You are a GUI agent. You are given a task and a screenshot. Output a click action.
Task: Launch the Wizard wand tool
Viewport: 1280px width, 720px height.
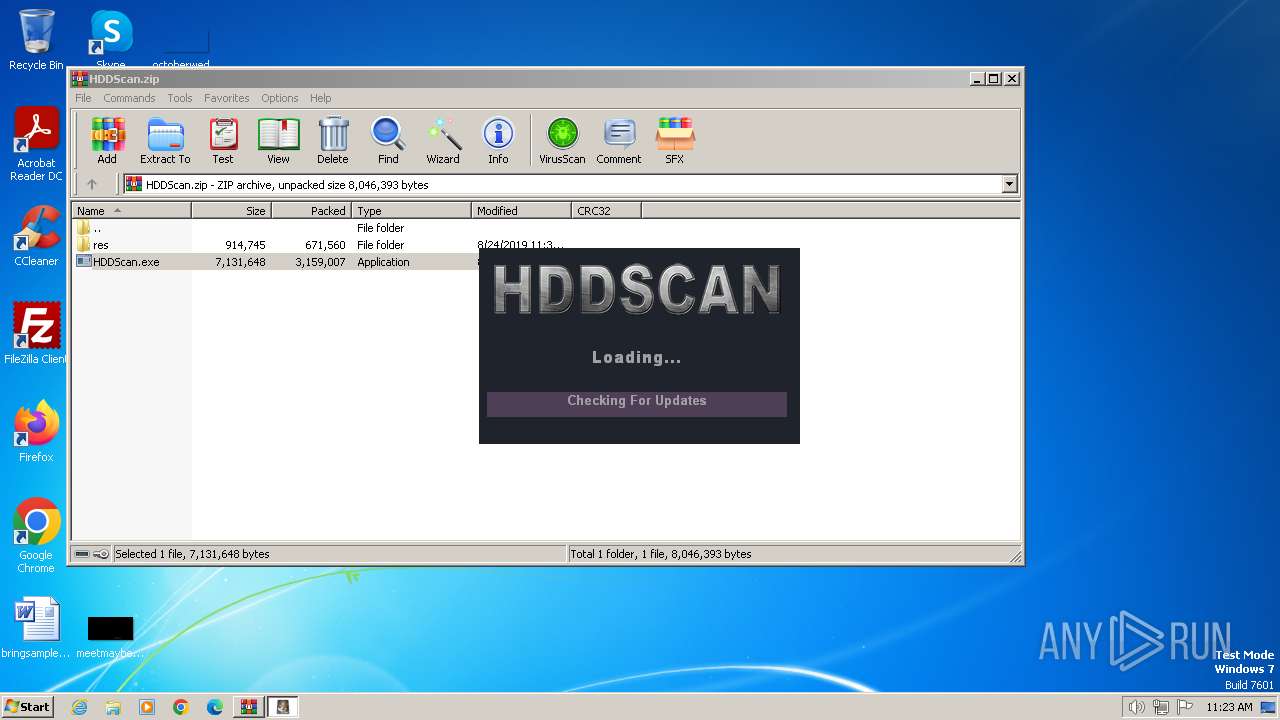(443, 140)
